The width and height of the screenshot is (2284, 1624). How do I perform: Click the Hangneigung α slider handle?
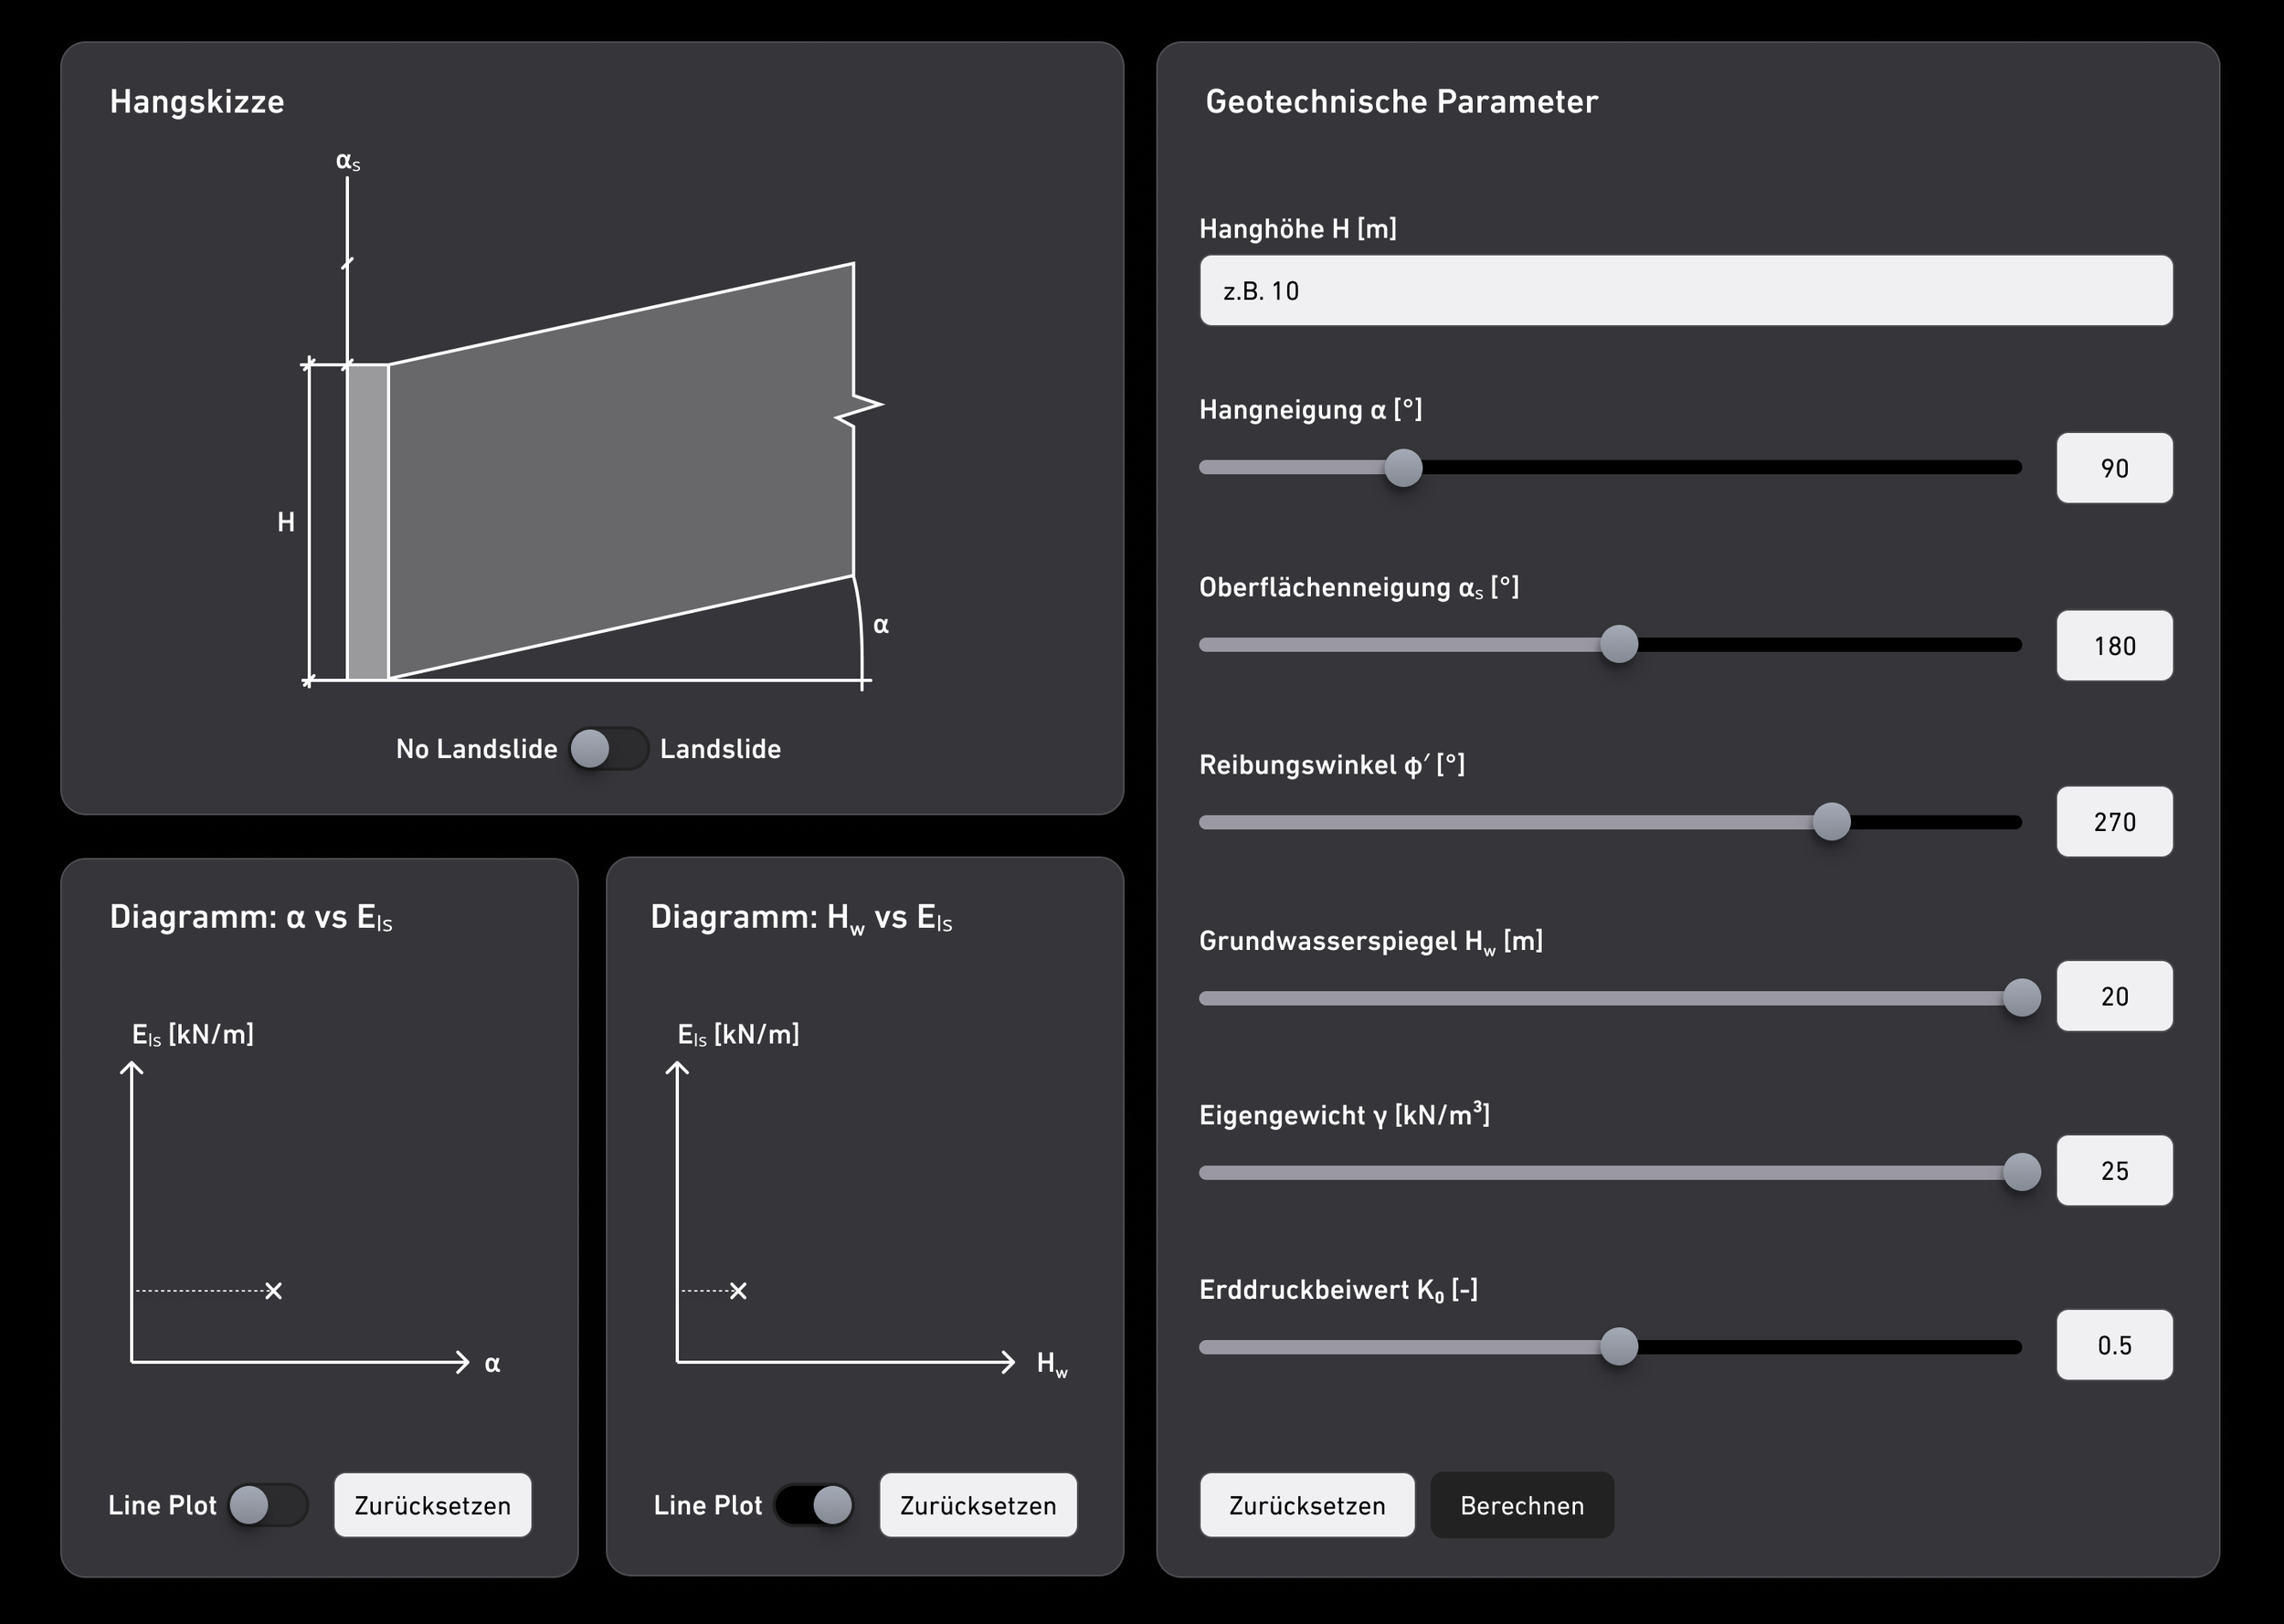pyautogui.click(x=1403, y=468)
